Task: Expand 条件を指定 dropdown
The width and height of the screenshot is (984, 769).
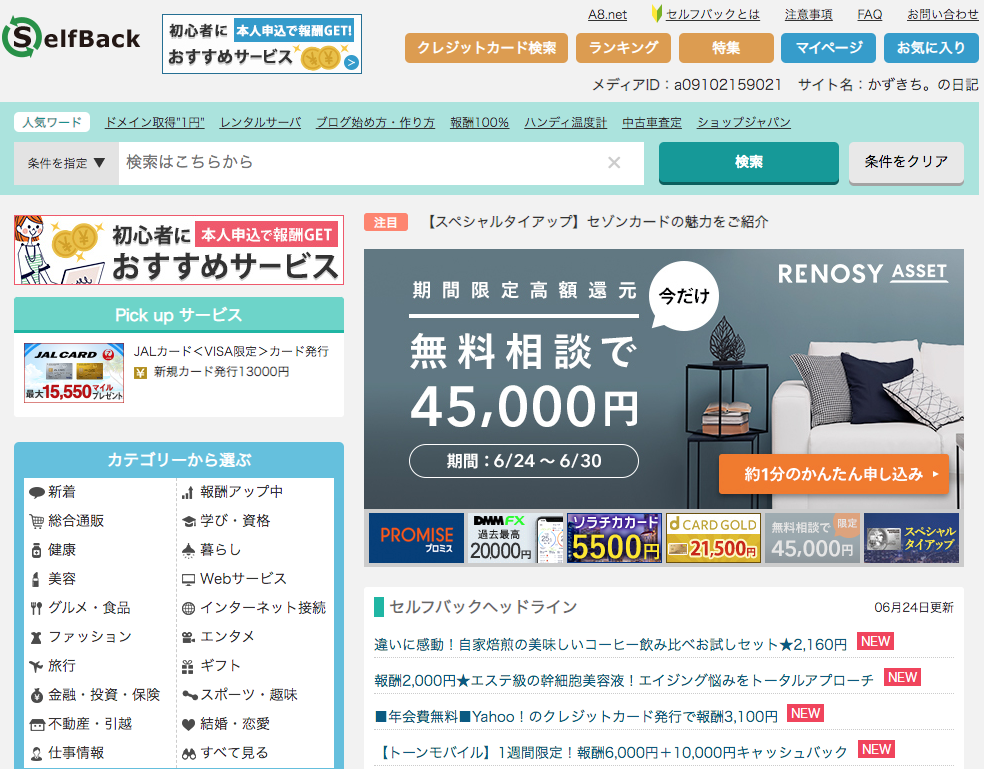Action: coord(67,163)
